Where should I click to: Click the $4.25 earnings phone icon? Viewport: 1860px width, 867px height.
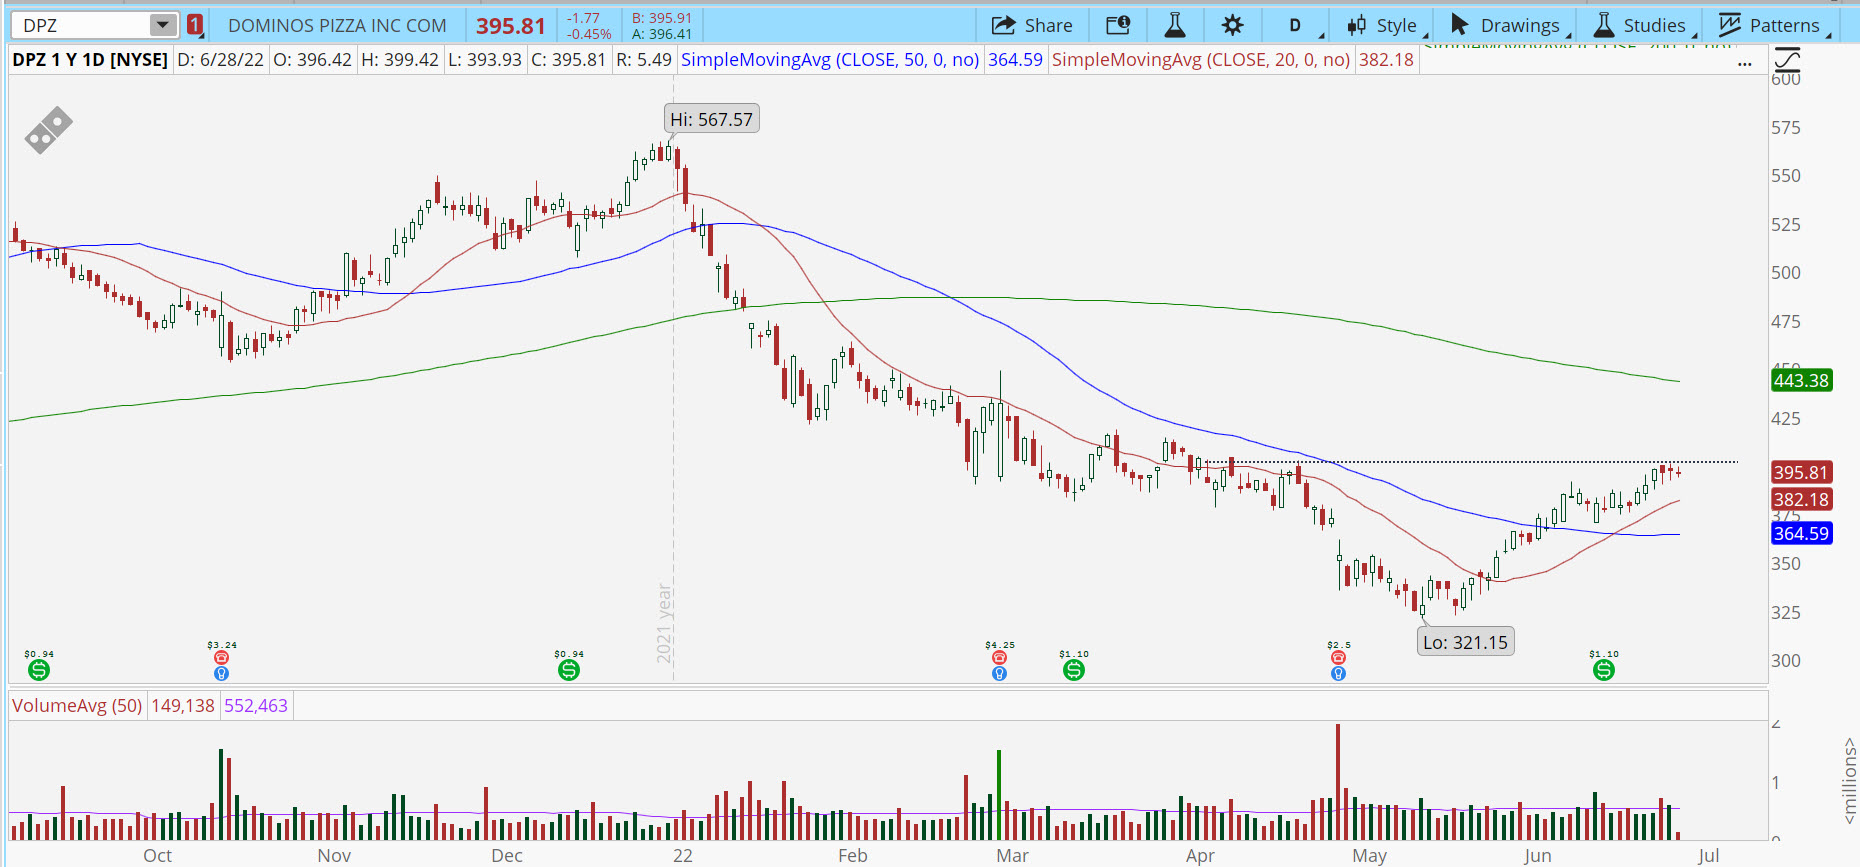pyautogui.click(x=999, y=657)
